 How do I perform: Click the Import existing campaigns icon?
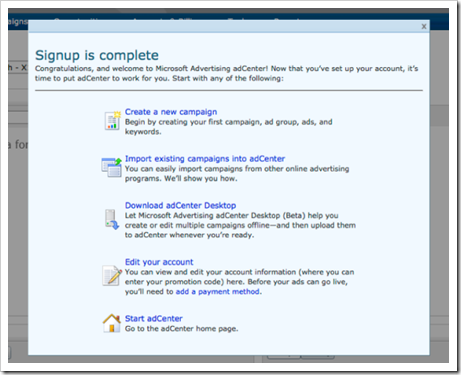click(x=112, y=168)
